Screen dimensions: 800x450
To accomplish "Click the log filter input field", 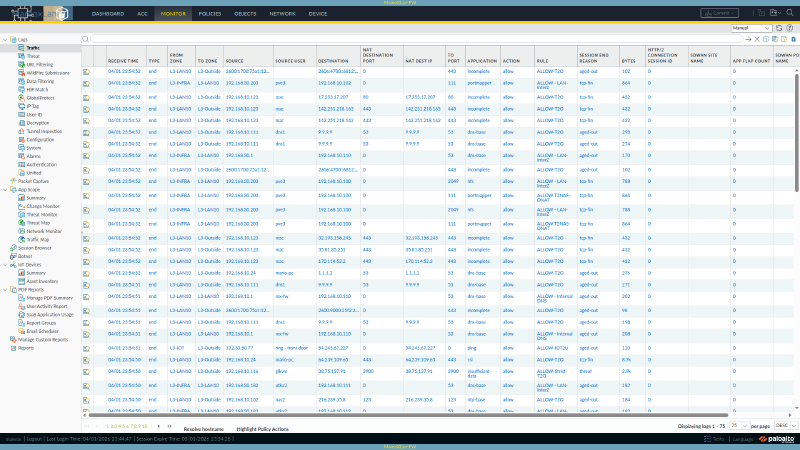I will click(x=416, y=39).
